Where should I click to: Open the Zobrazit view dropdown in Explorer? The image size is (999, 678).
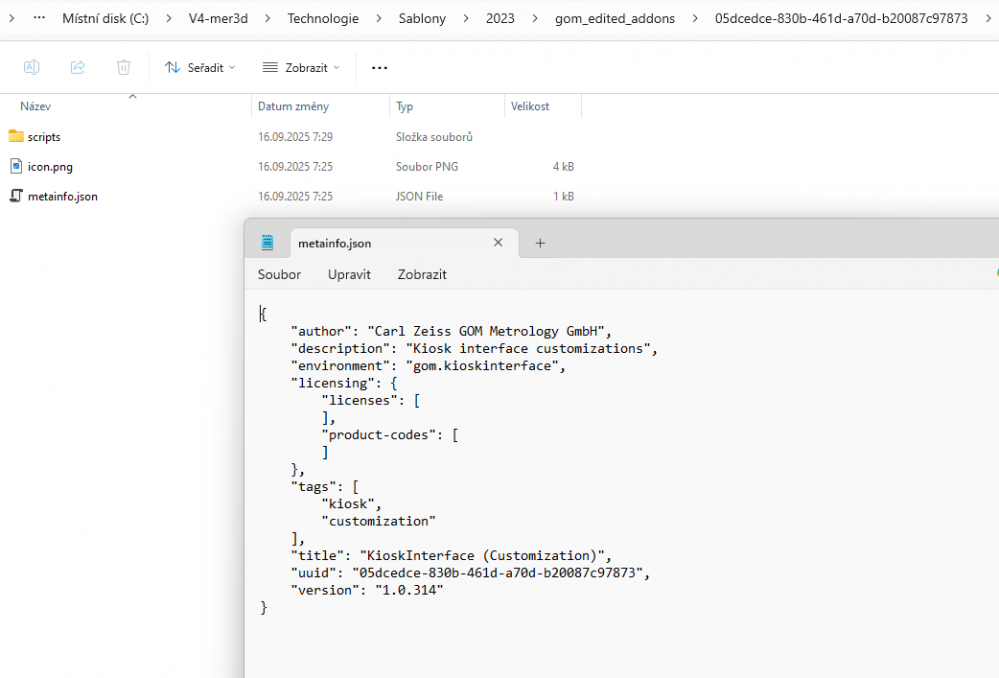pyautogui.click(x=301, y=67)
